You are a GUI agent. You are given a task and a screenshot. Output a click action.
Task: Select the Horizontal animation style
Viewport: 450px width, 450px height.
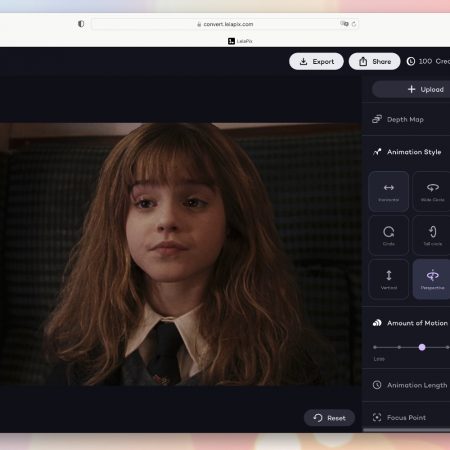point(389,191)
